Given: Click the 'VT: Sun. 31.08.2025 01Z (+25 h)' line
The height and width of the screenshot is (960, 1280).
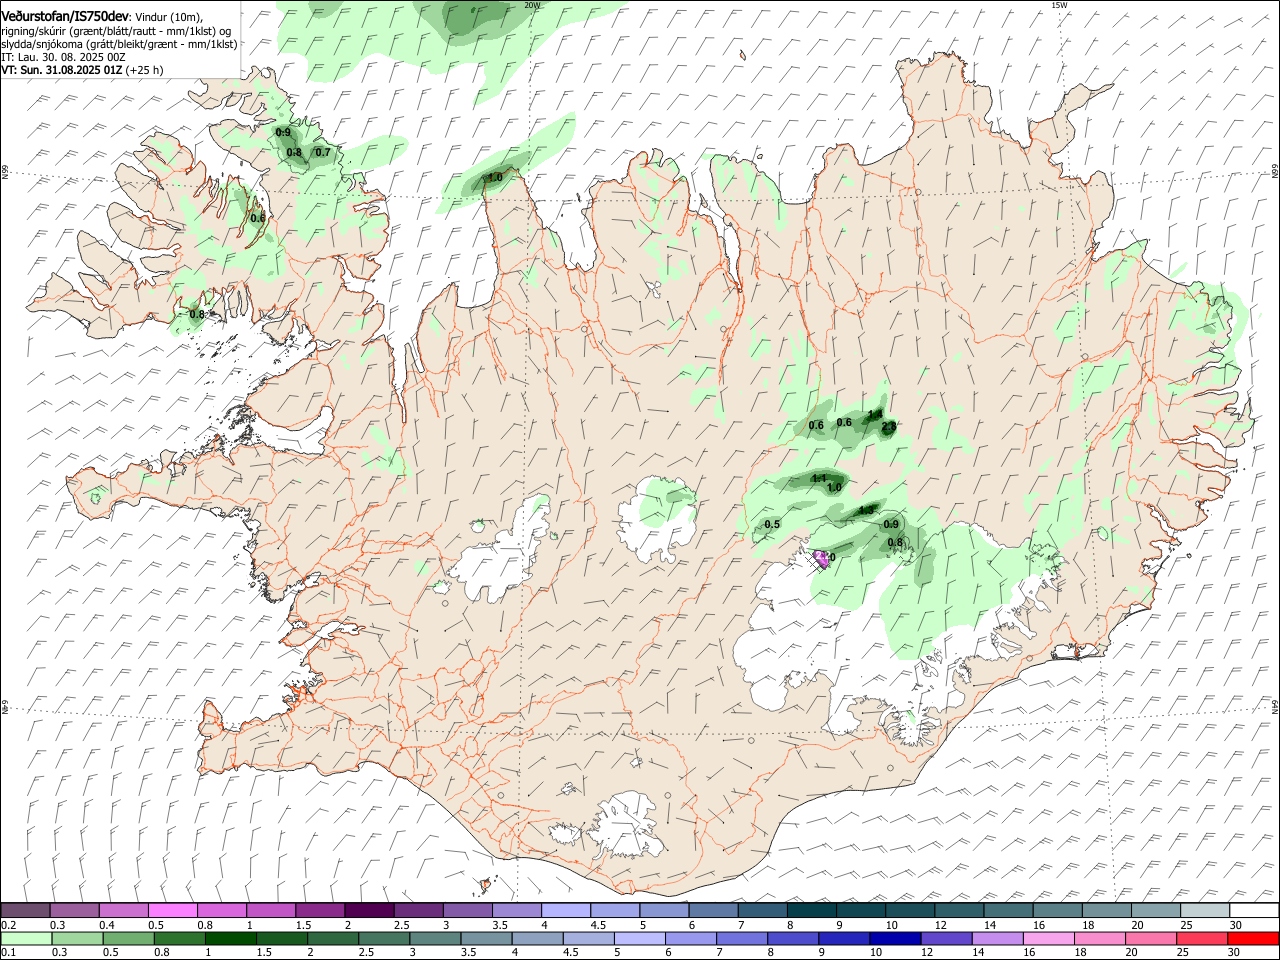Looking at the screenshot, I should (82, 70).
